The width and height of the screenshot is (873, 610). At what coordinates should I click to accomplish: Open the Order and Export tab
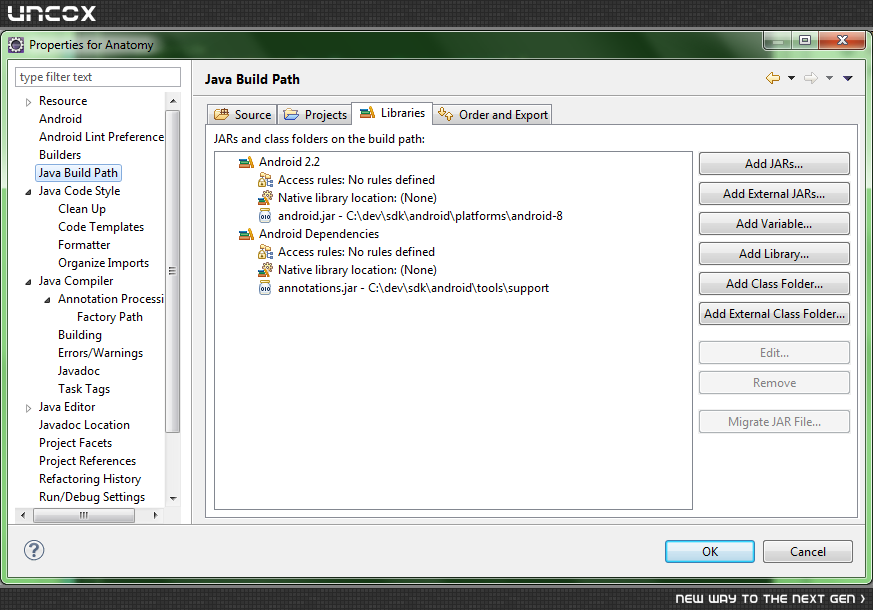pos(493,115)
